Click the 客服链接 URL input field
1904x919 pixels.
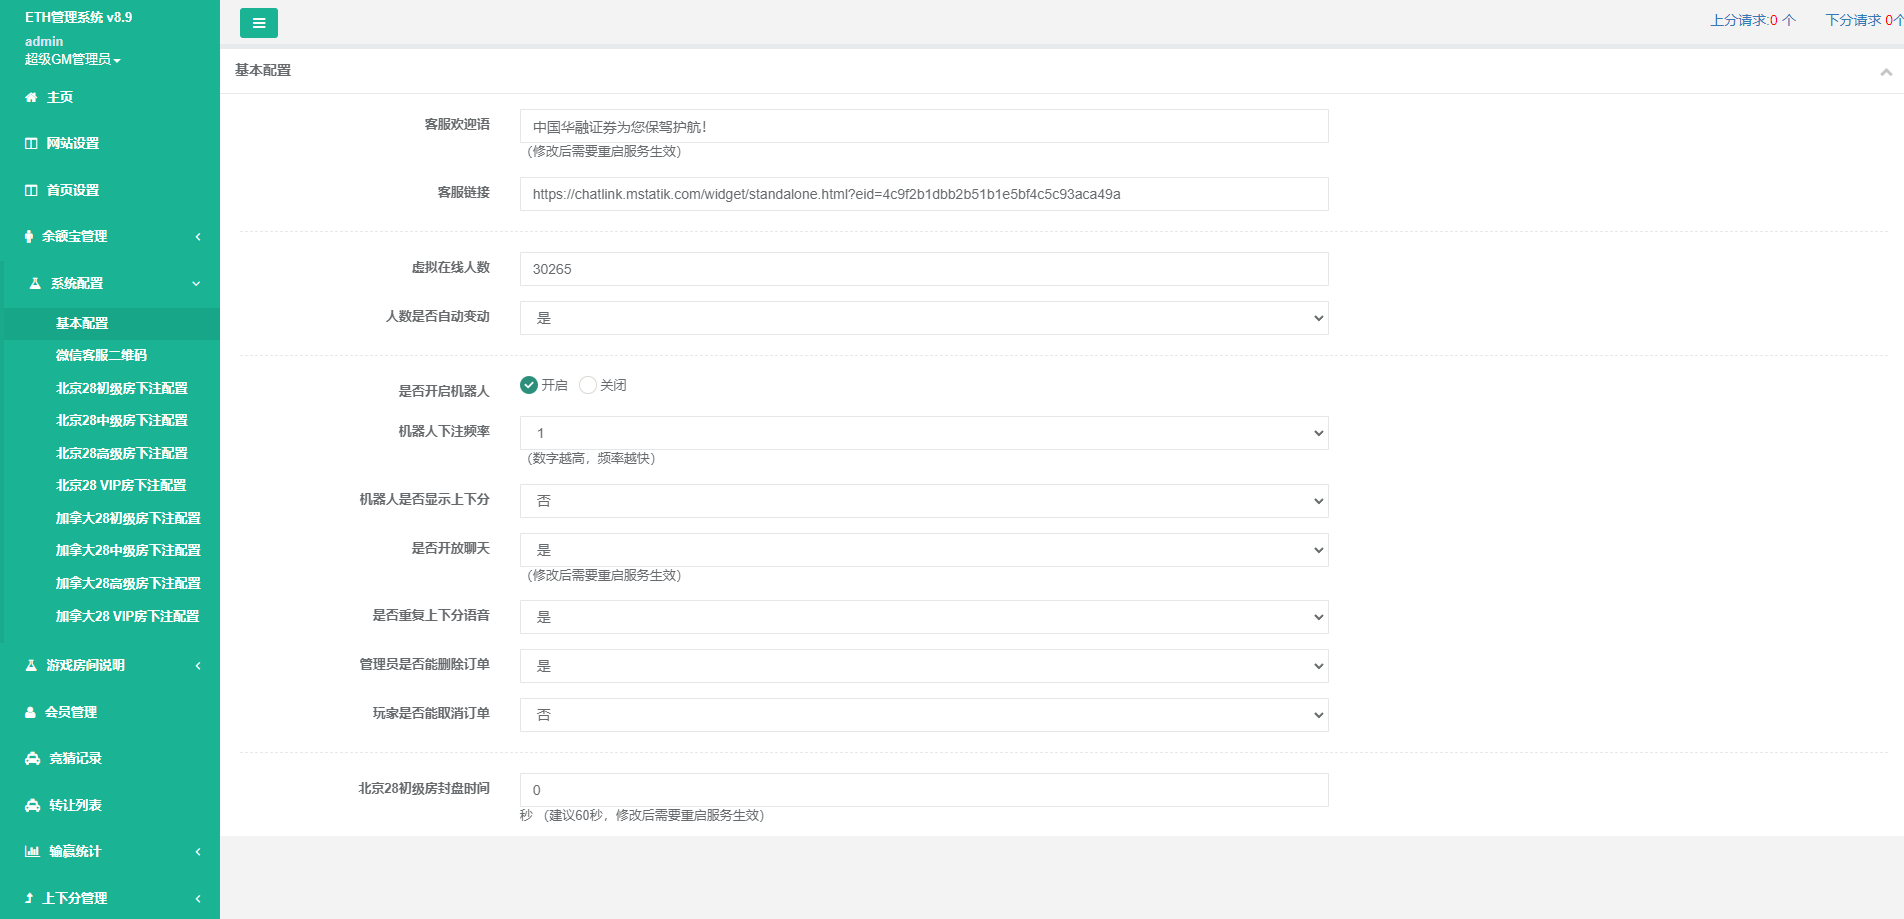coord(923,194)
